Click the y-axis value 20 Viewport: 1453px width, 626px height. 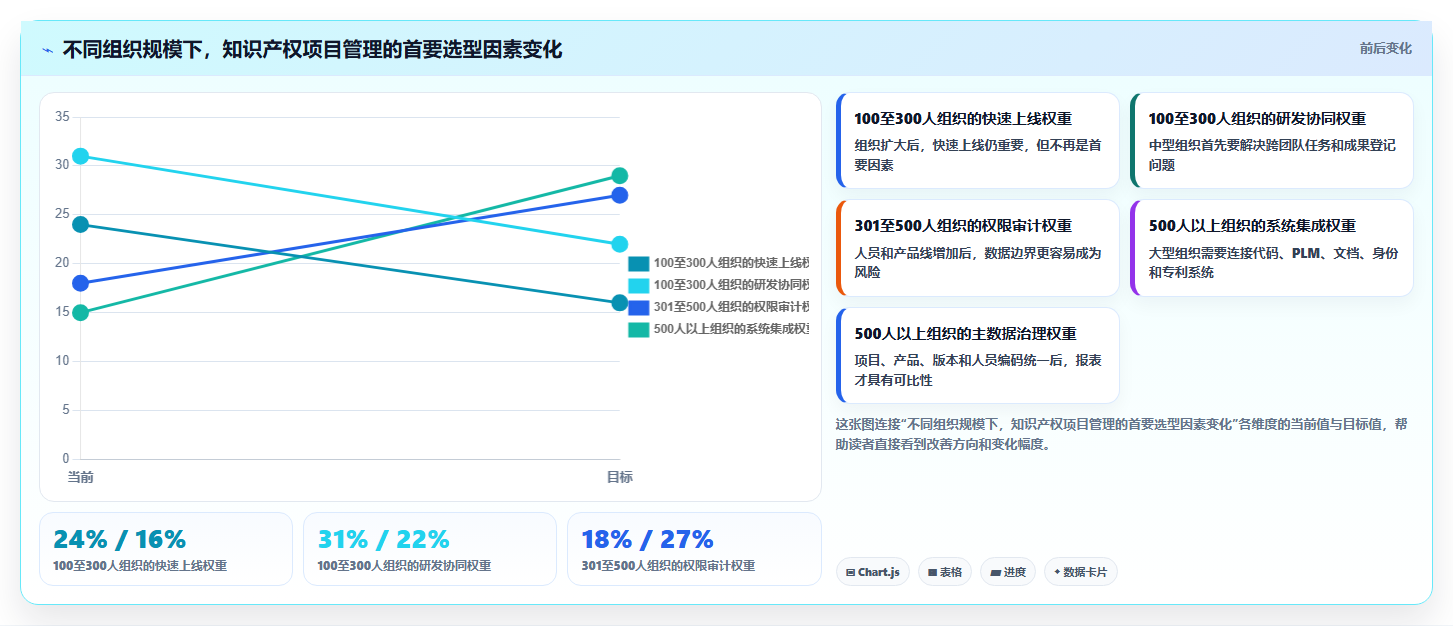tap(62, 264)
